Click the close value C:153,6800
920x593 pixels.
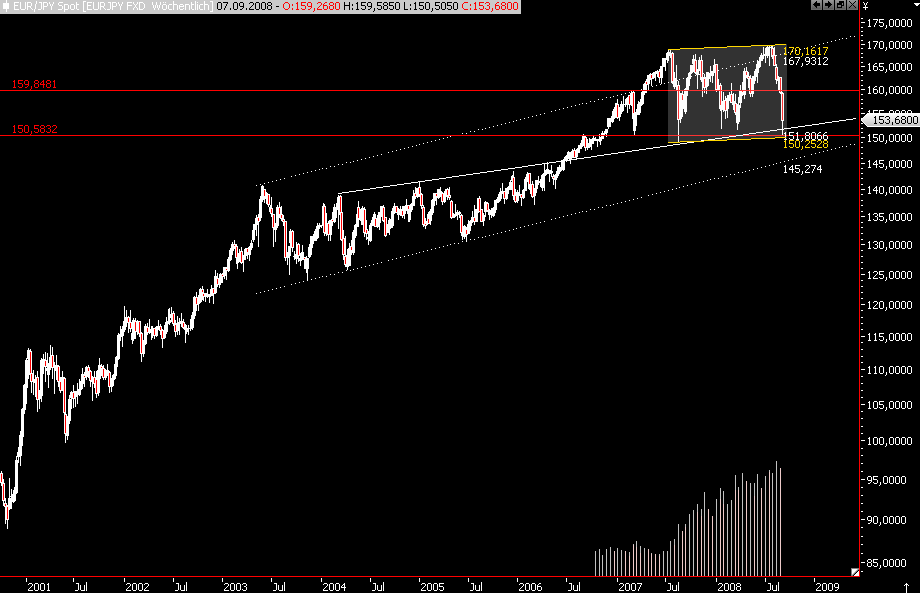490,6
